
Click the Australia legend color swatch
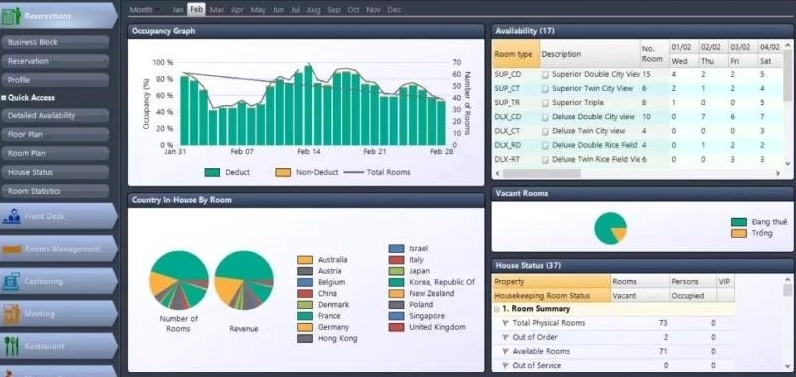point(305,260)
